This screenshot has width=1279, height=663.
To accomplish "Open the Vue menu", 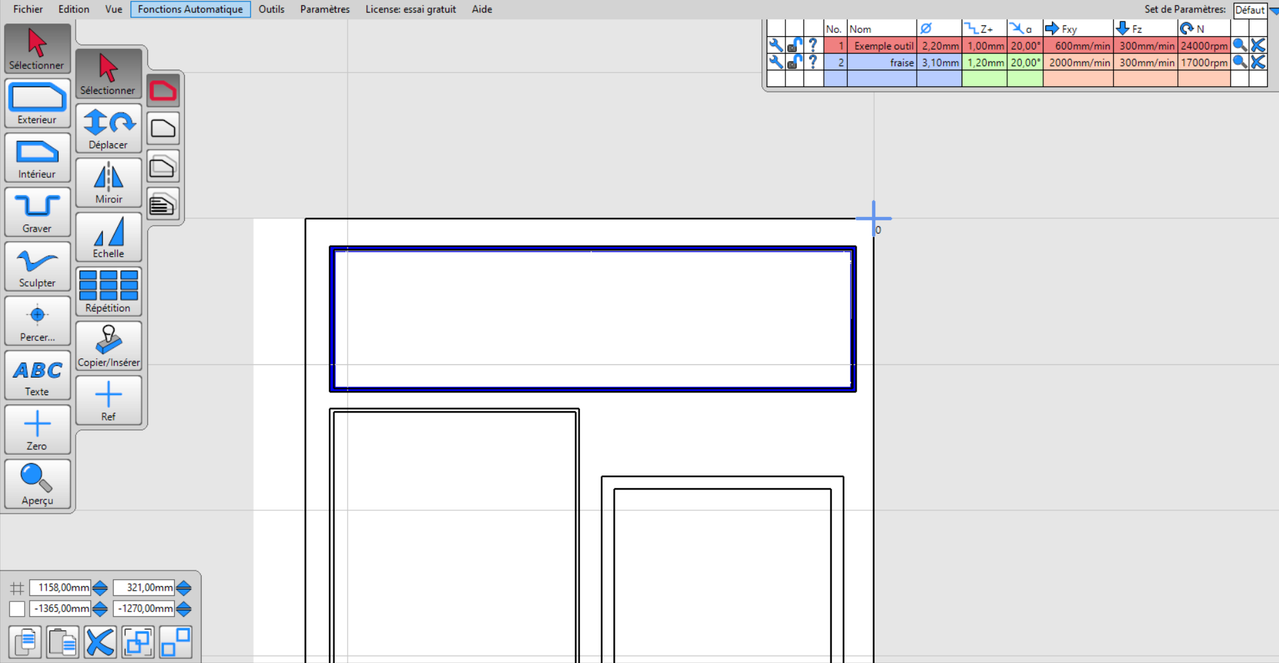I will (x=114, y=9).
